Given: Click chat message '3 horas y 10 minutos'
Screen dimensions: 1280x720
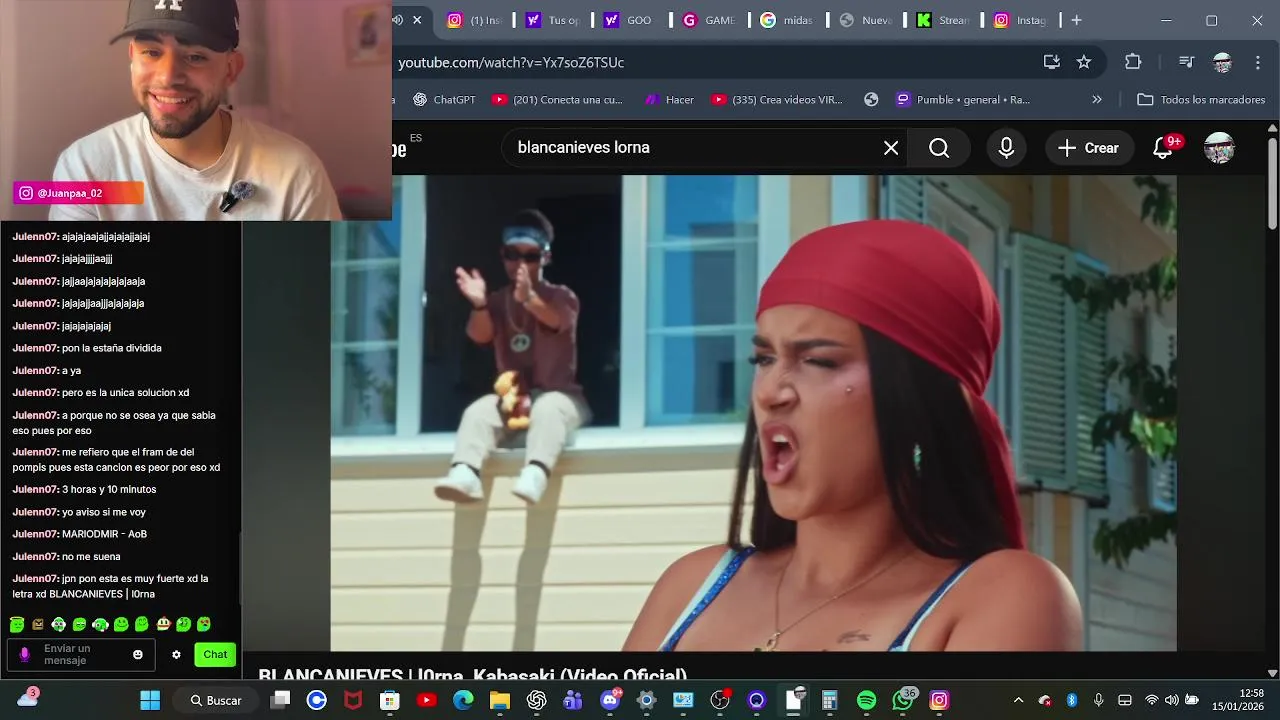Looking at the screenshot, I should (x=109, y=489).
